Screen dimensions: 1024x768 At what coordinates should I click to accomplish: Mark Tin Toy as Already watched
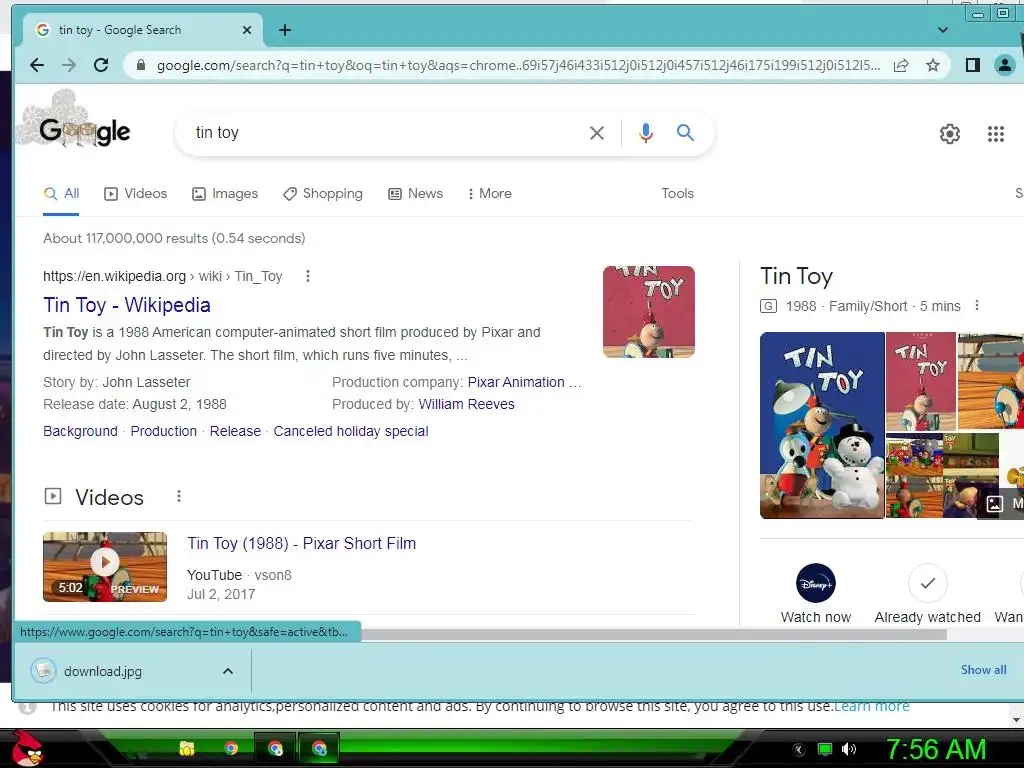pos(927,594)
